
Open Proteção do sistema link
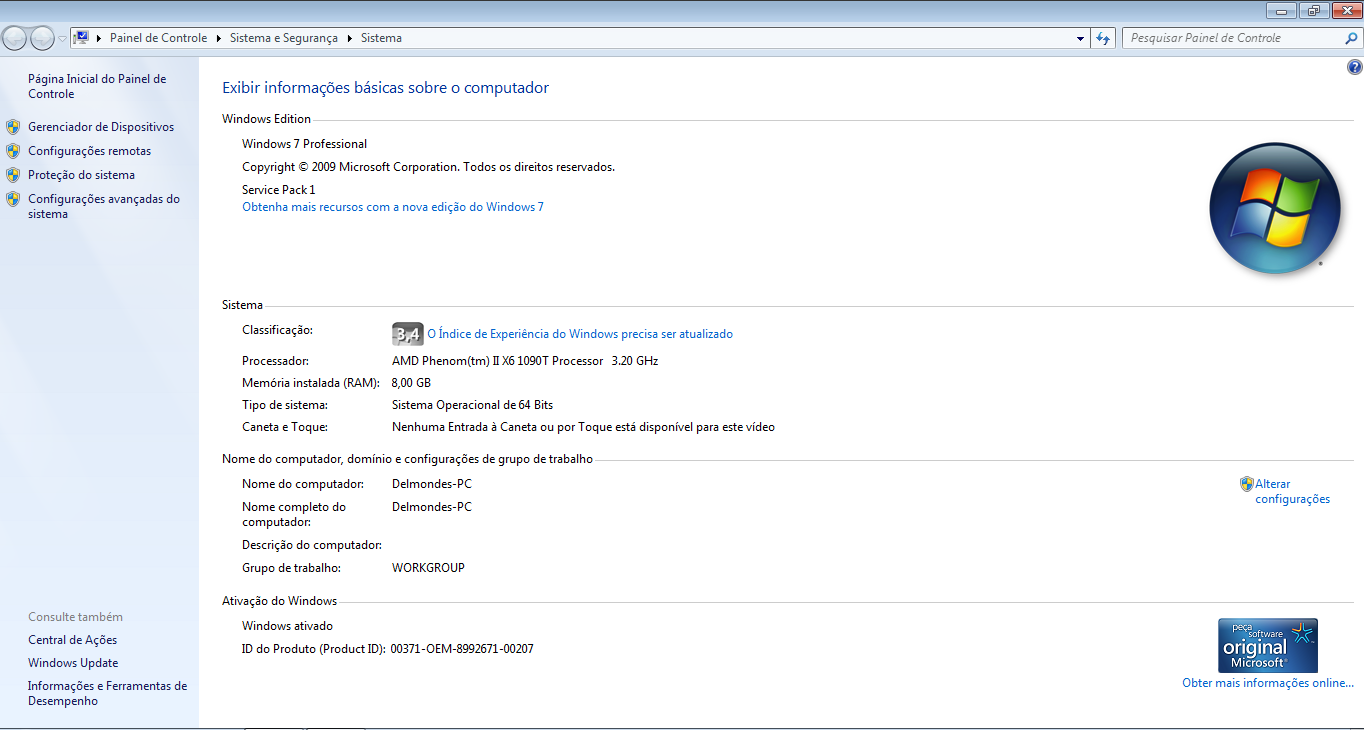(81, 175)
